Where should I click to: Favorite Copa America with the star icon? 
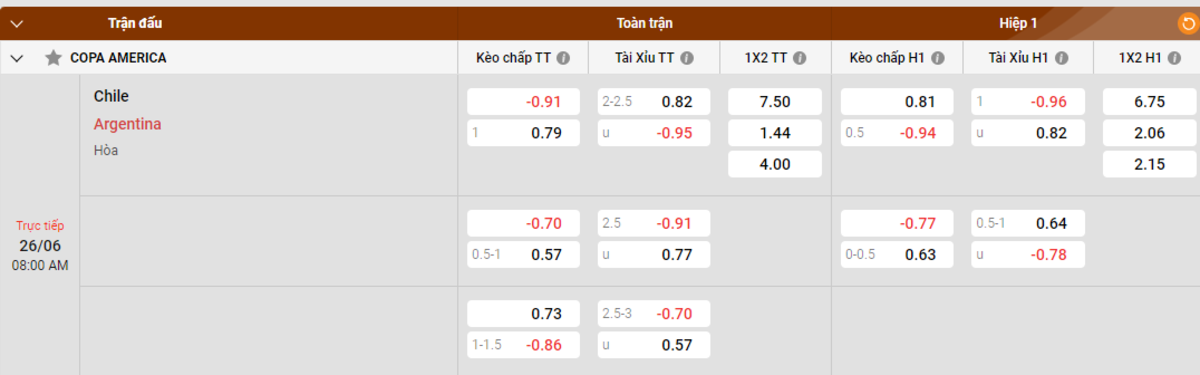[x=53, y=58]
